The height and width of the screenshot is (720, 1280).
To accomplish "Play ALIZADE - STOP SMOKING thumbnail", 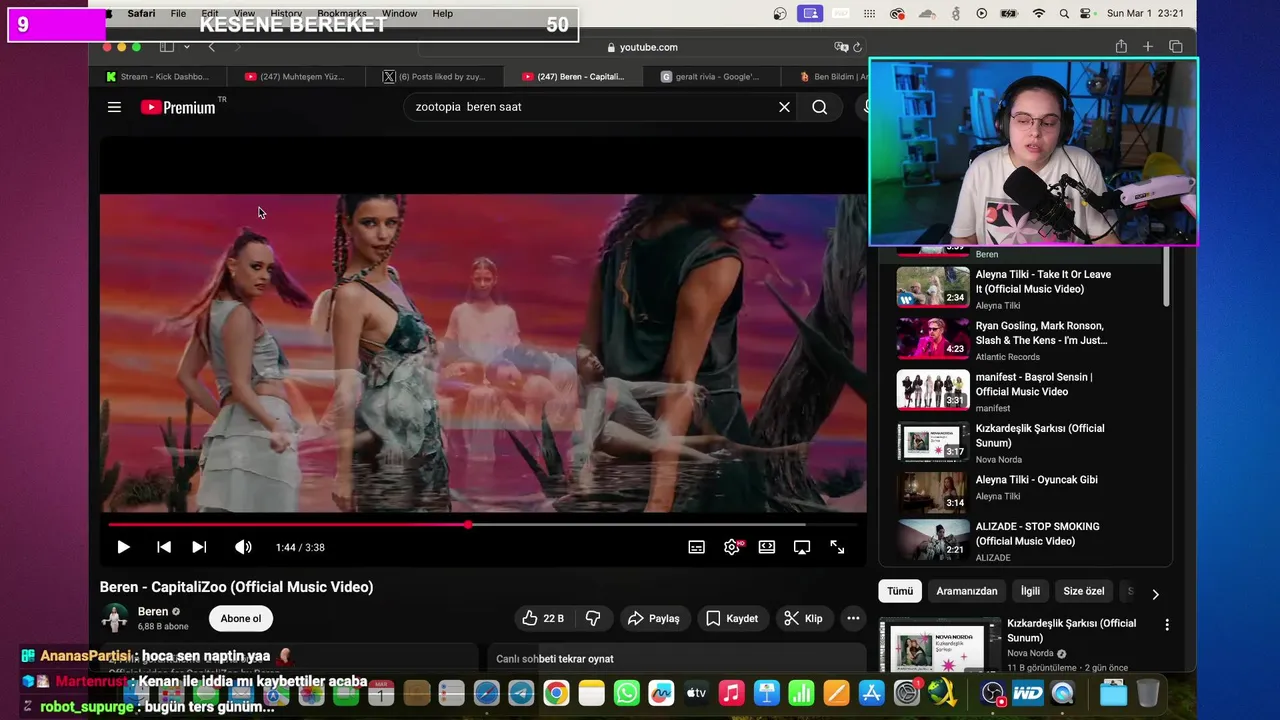I will point(933,540).
